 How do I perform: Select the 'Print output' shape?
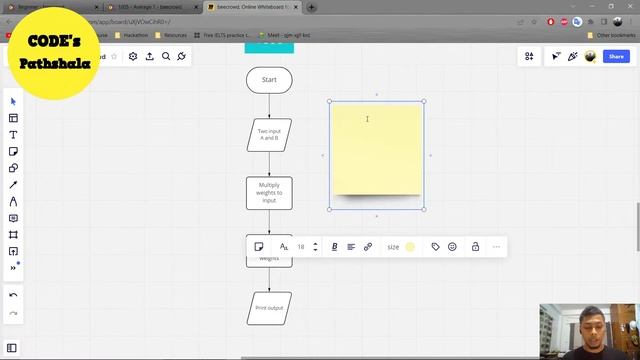(269, 308)
